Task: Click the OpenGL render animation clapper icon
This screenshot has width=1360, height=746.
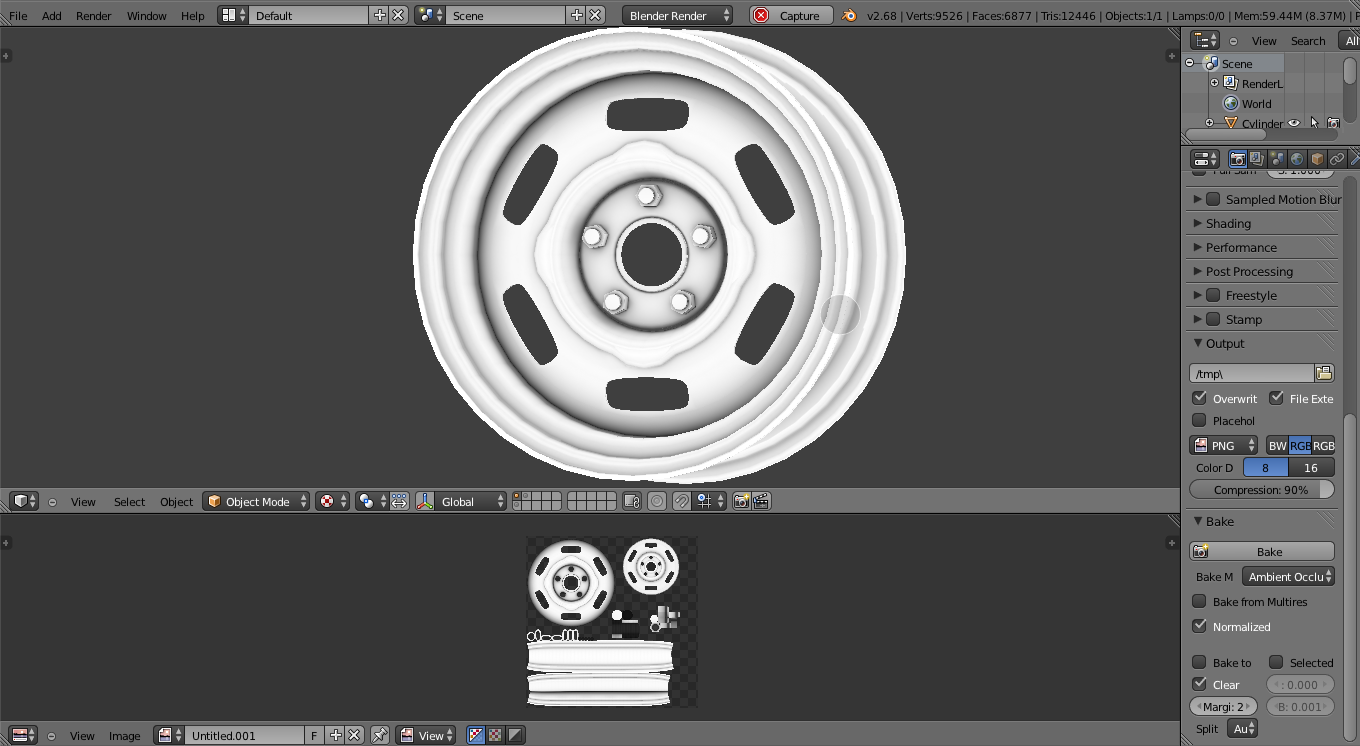Action: [761, 501]
